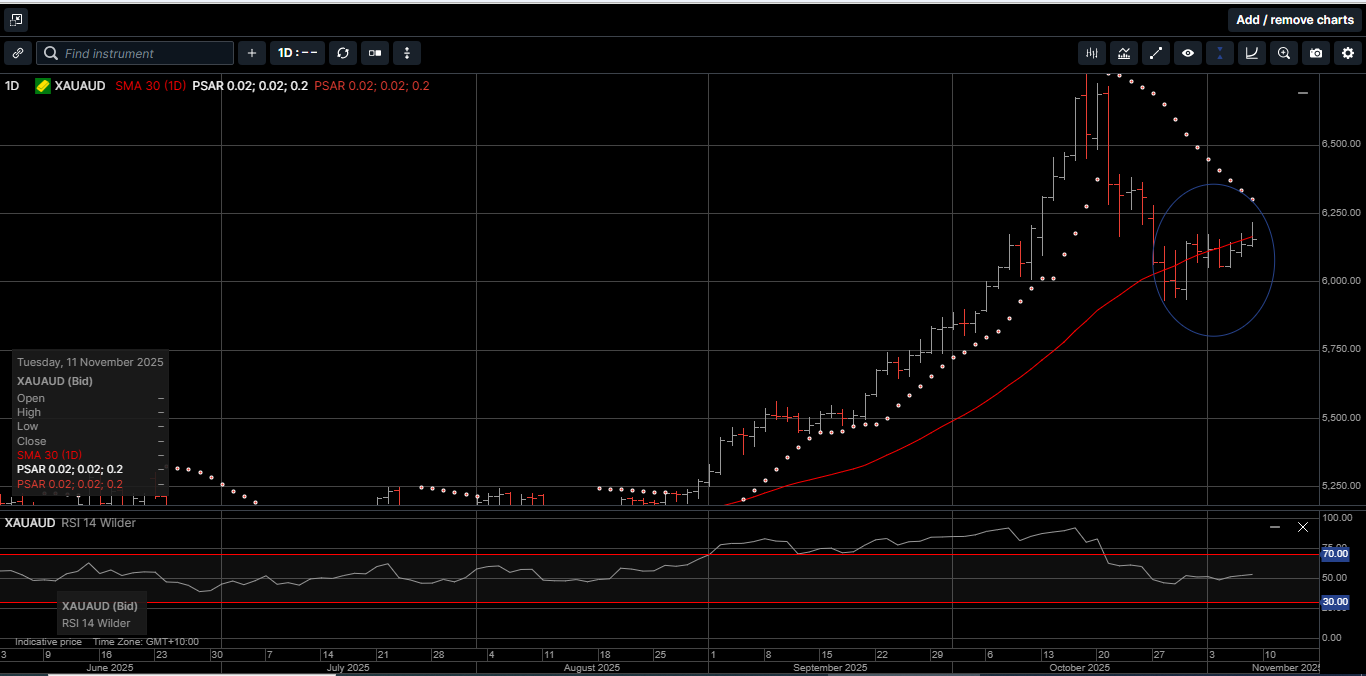Click the chart link icon
This screenshot has height=676, width=1366.
click(17, 53)
